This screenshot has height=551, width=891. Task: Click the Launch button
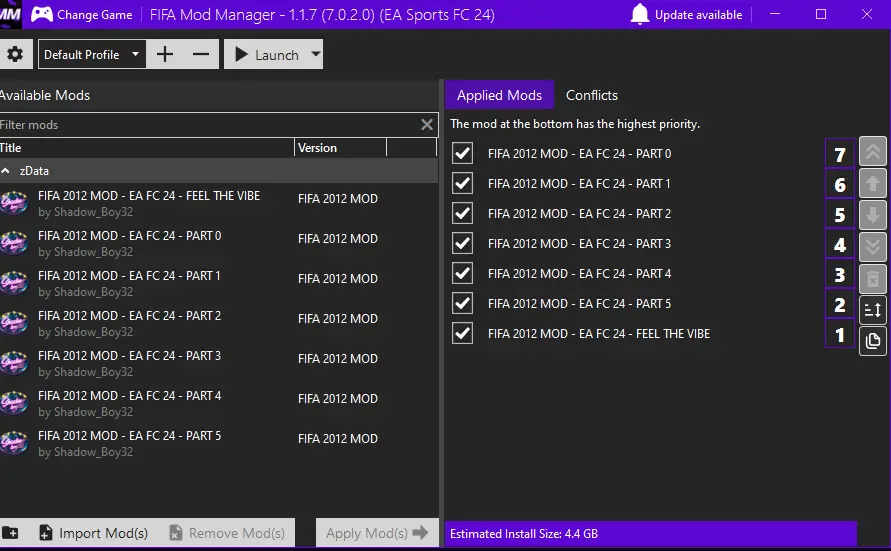[x=267, y=55]
